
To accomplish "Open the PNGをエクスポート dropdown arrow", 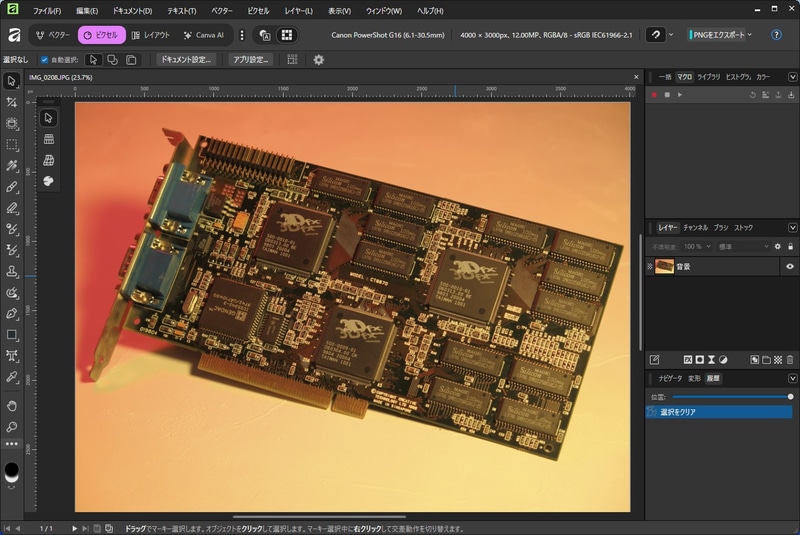I will (x=749, y=35).
